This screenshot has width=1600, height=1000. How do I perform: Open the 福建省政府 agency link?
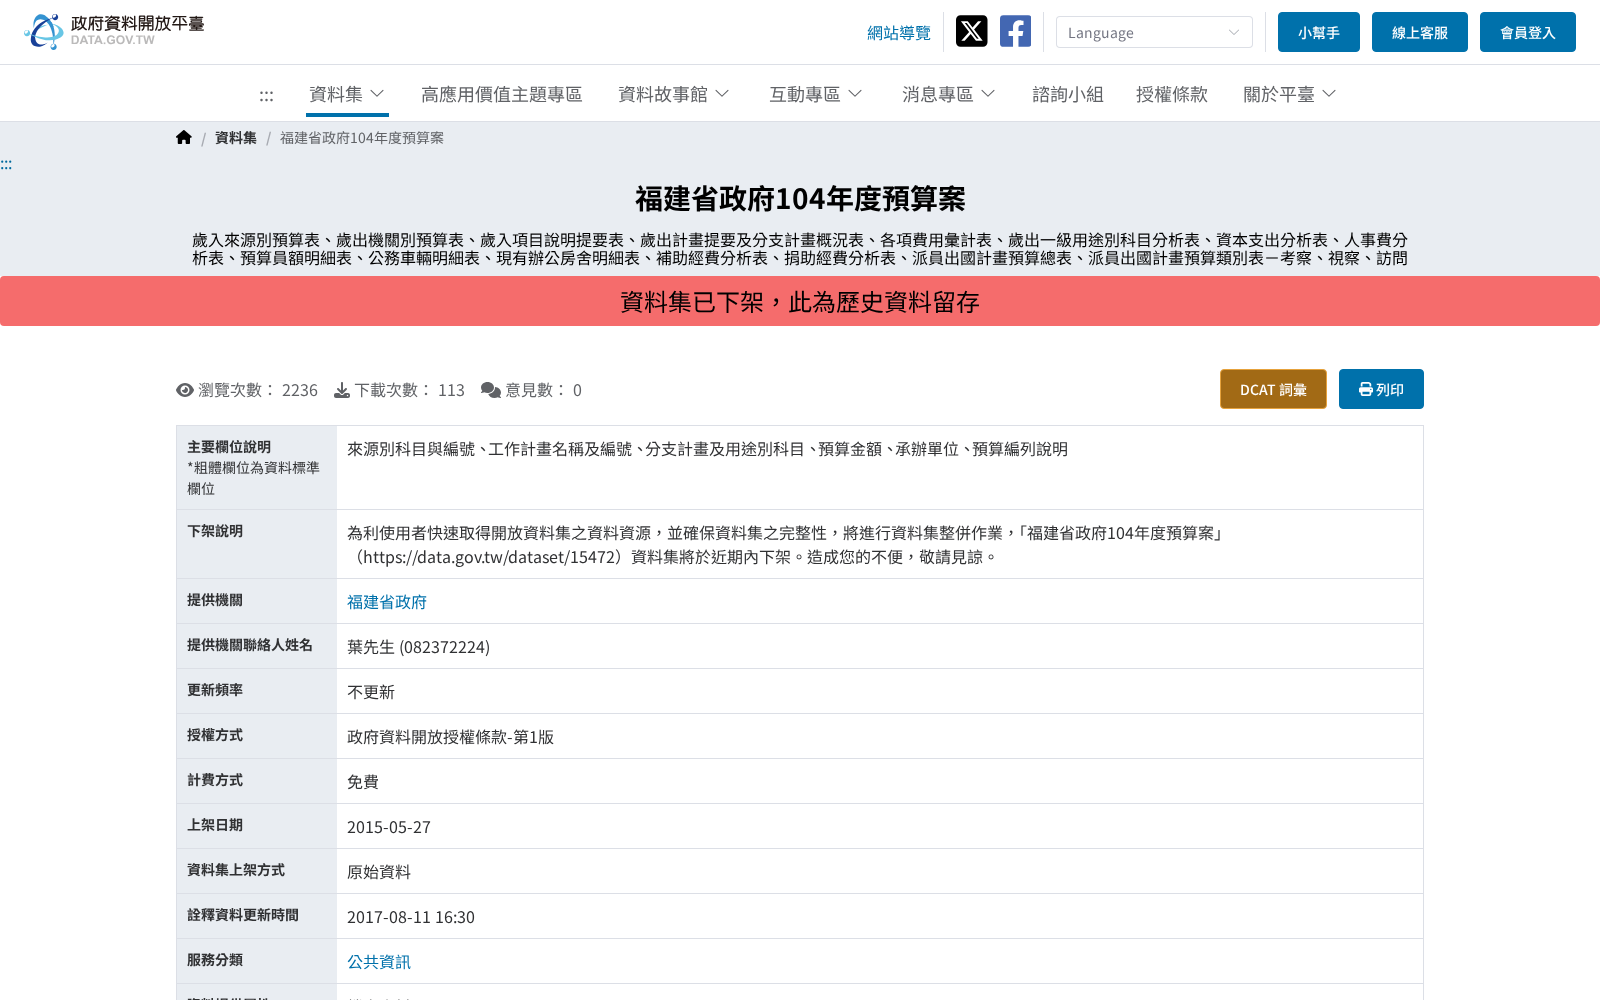(387, 602)
